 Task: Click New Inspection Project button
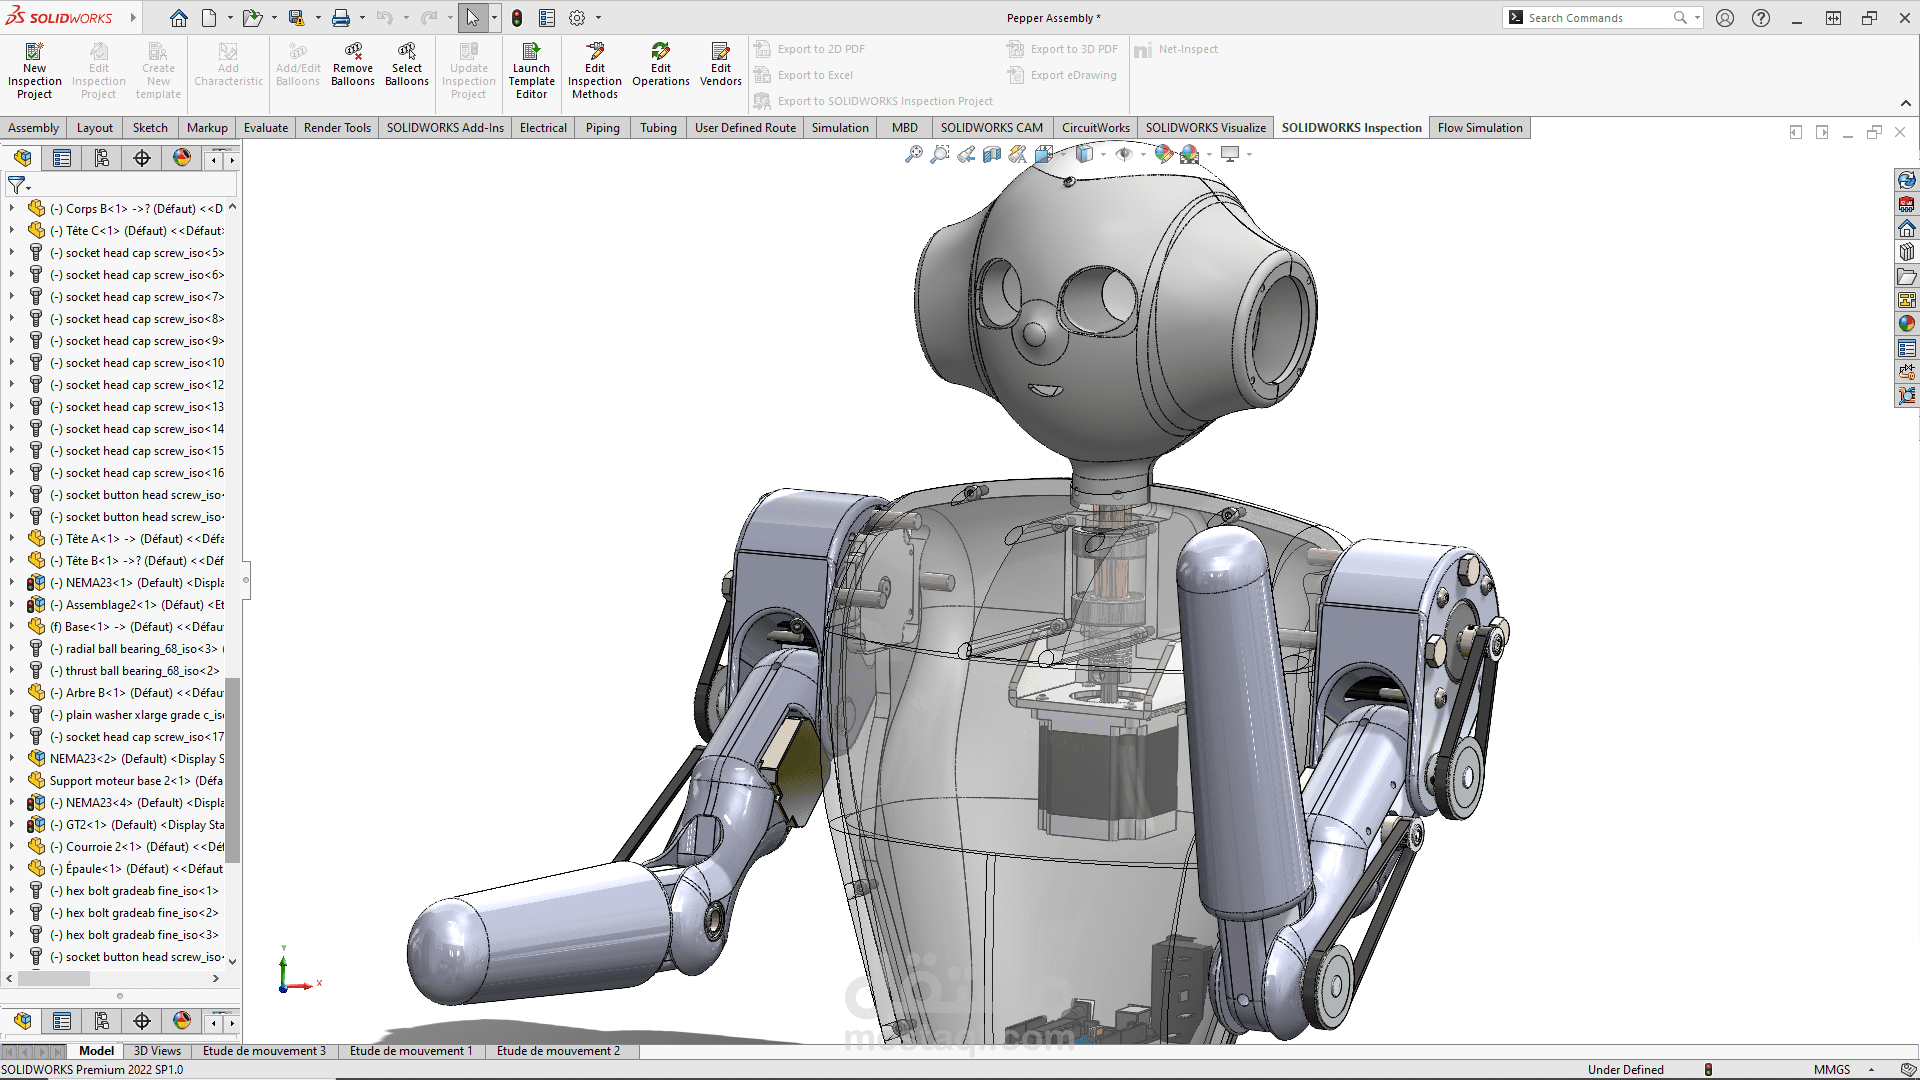tap(34, 70)
